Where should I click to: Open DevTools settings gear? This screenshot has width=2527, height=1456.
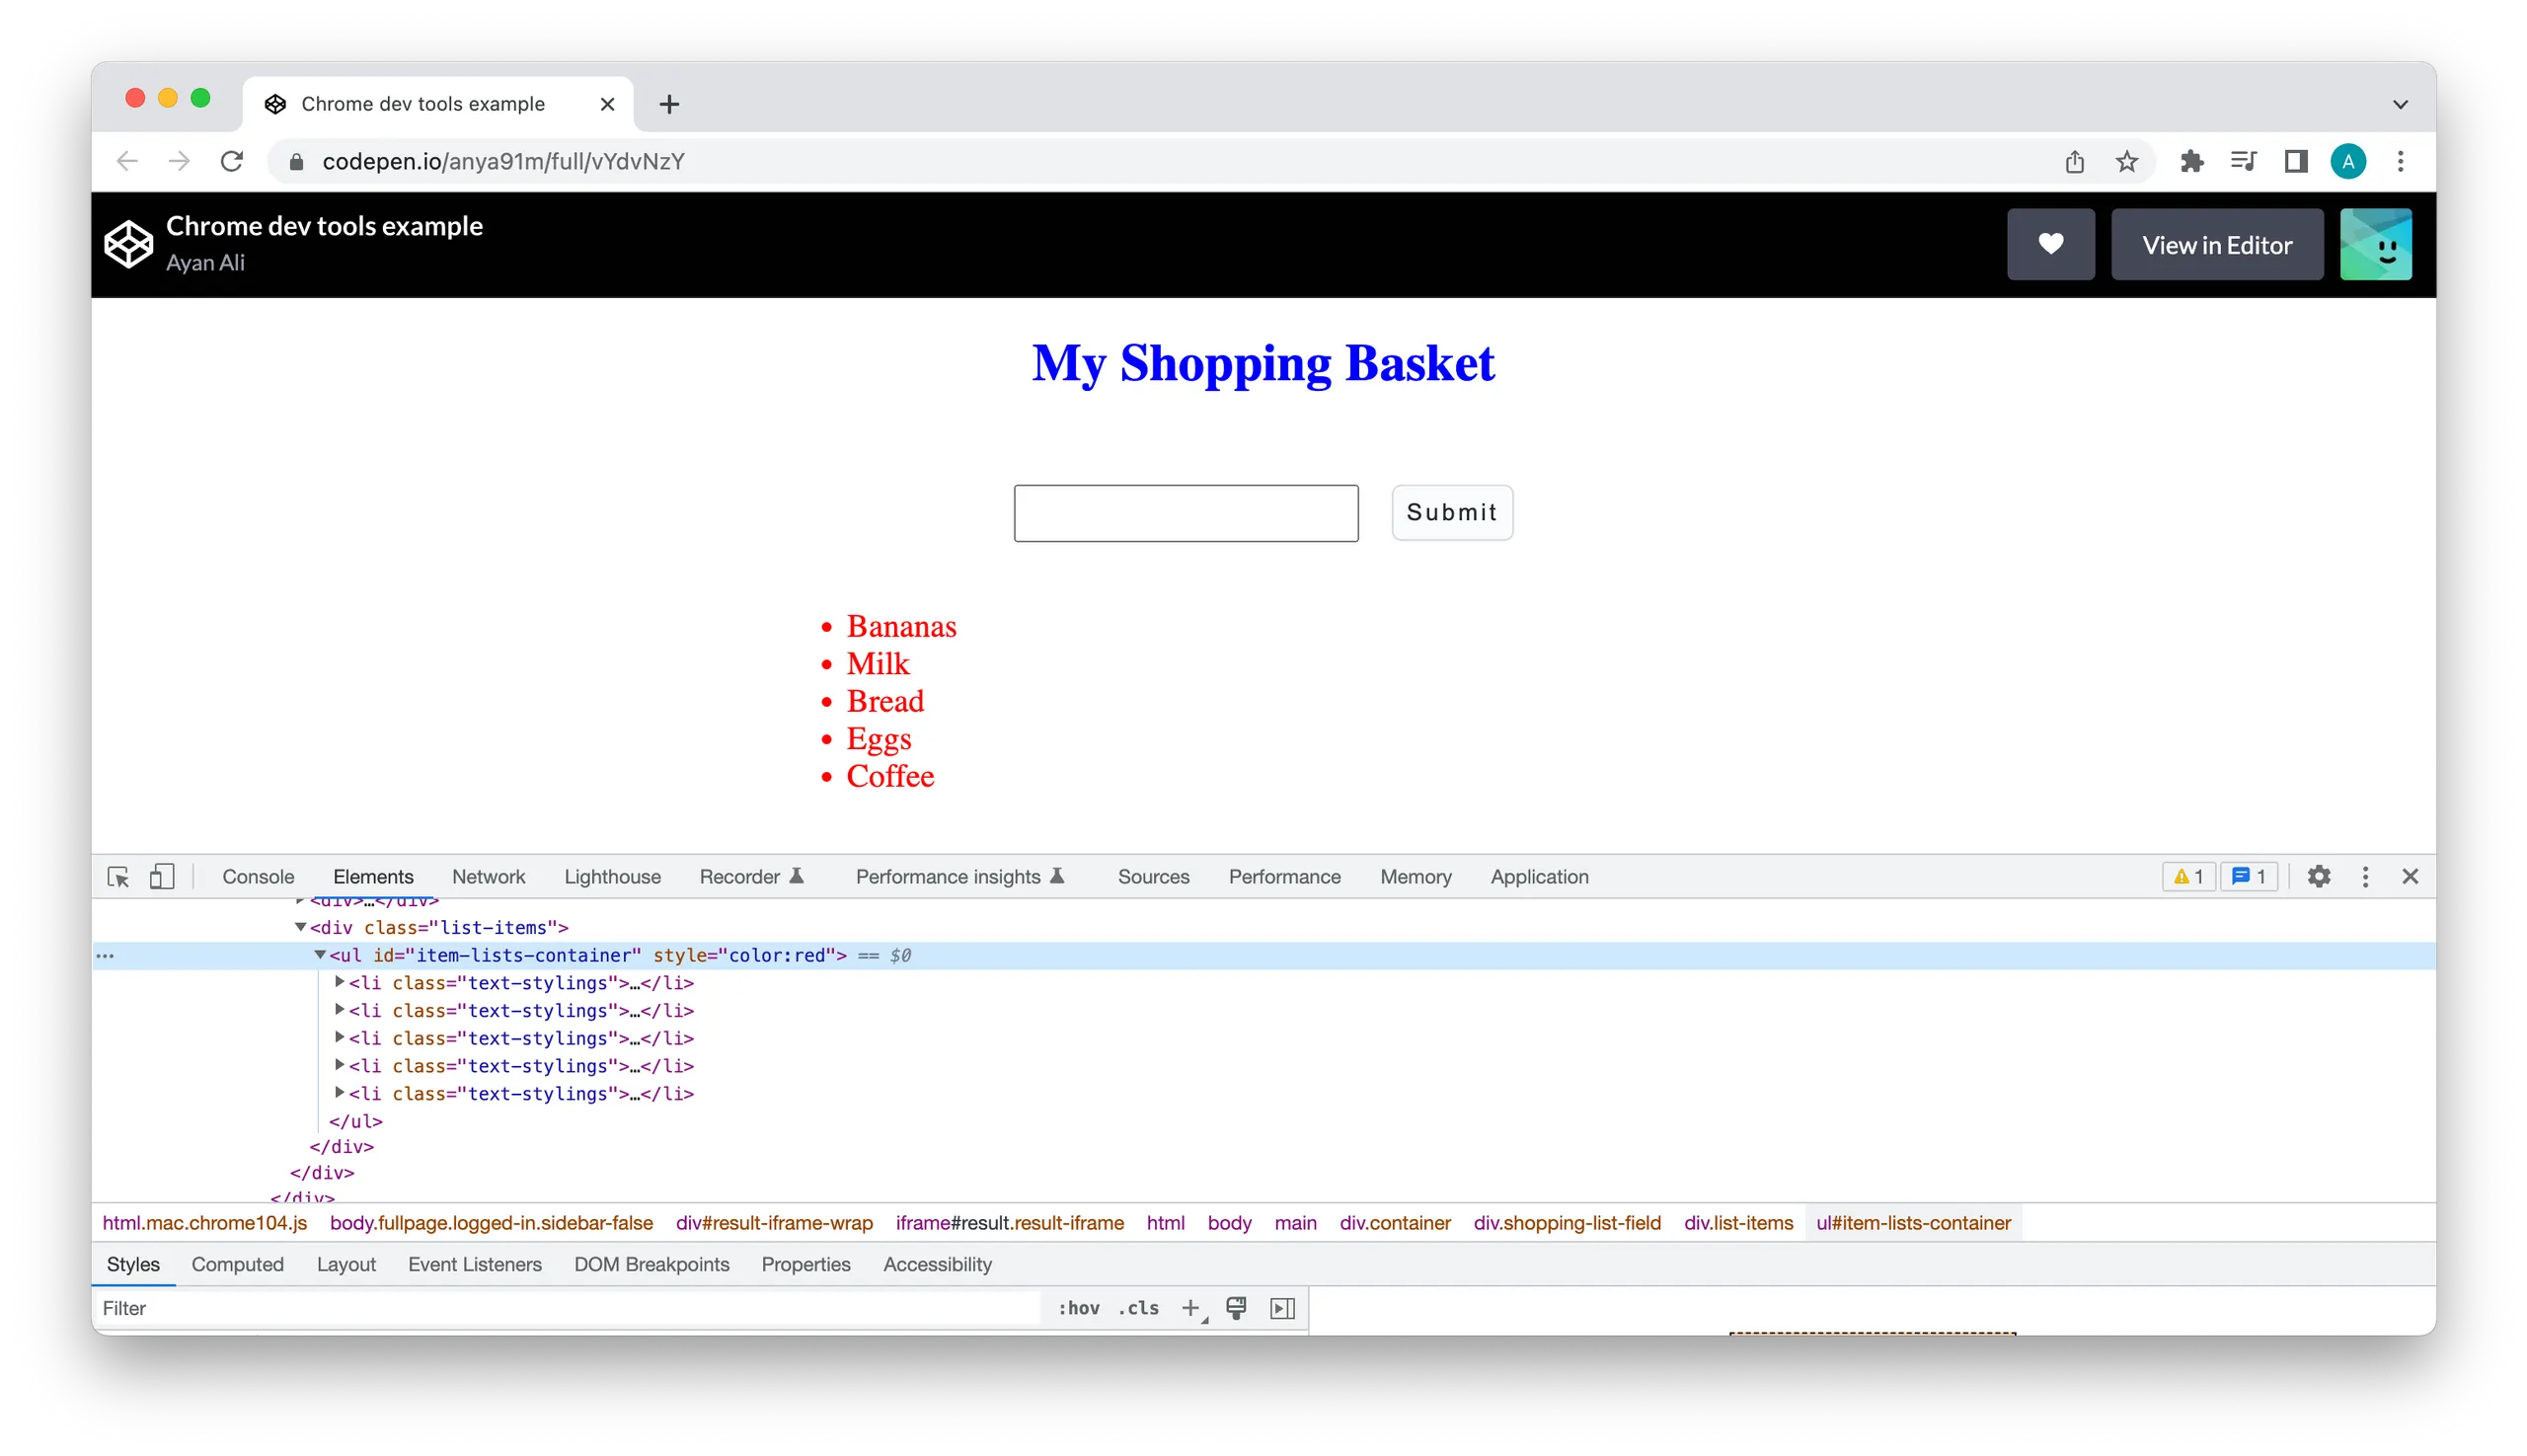2318,877
